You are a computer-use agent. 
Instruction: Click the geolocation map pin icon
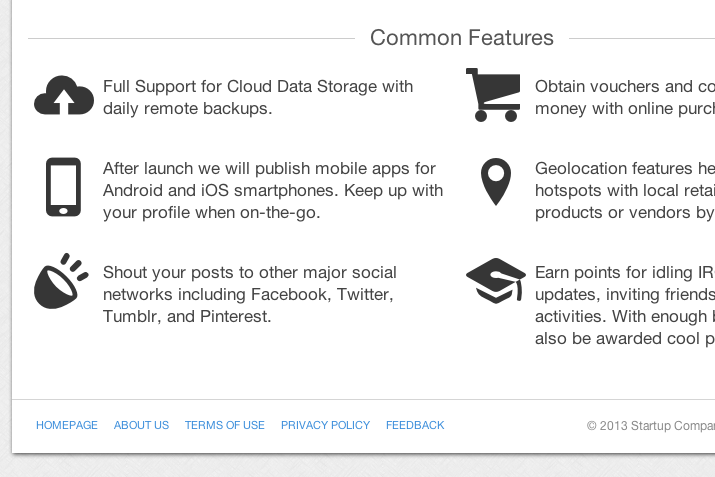click(x=496, y=181)
